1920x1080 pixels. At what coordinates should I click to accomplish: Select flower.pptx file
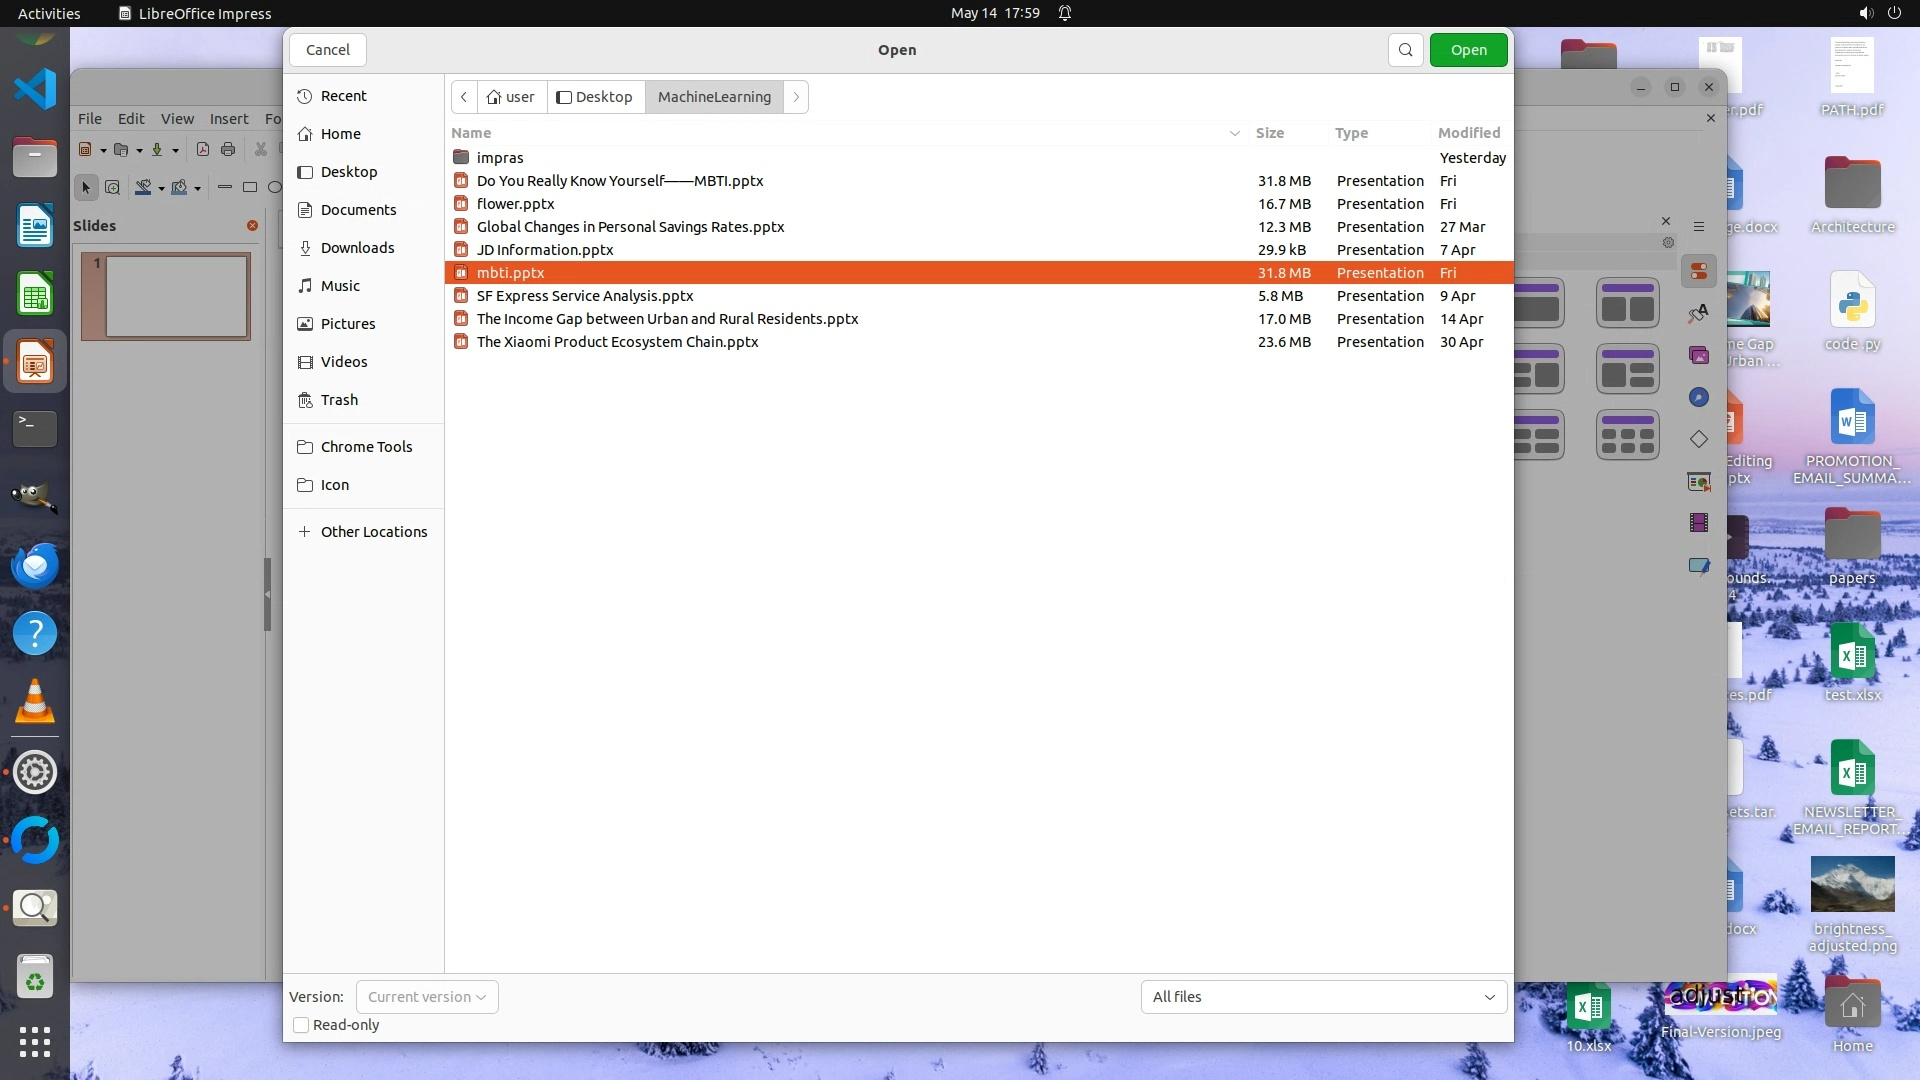[x=515, y=204]
